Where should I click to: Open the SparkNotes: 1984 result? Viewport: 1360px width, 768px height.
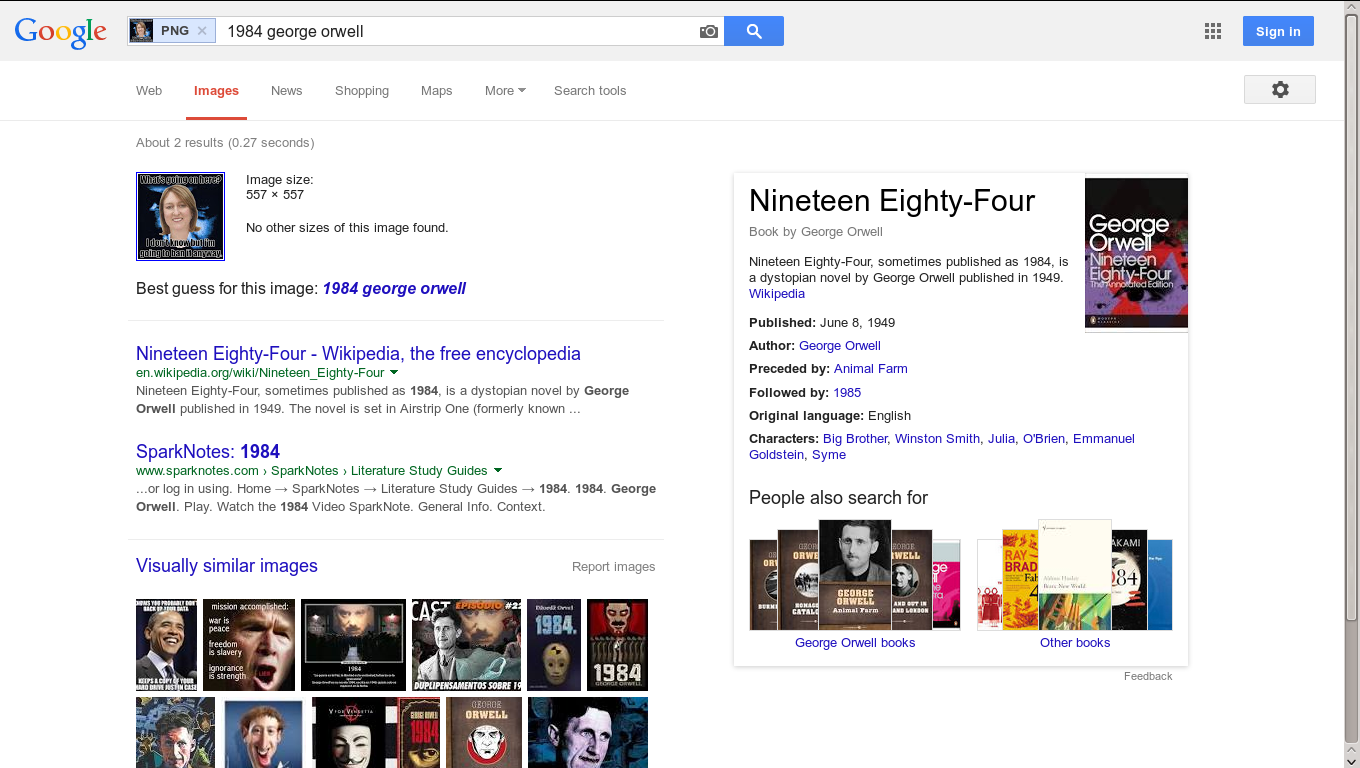[x=208, y=451]
